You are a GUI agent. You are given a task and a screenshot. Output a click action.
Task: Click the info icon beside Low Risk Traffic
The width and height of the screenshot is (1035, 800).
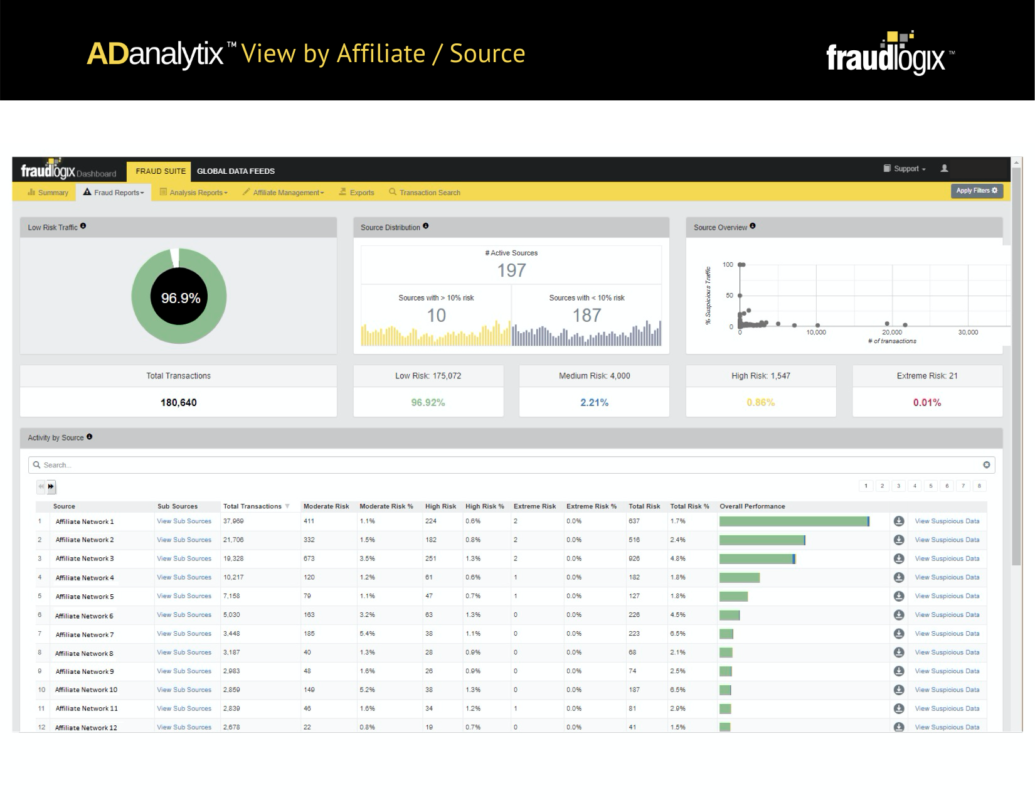tap(83, 226)
